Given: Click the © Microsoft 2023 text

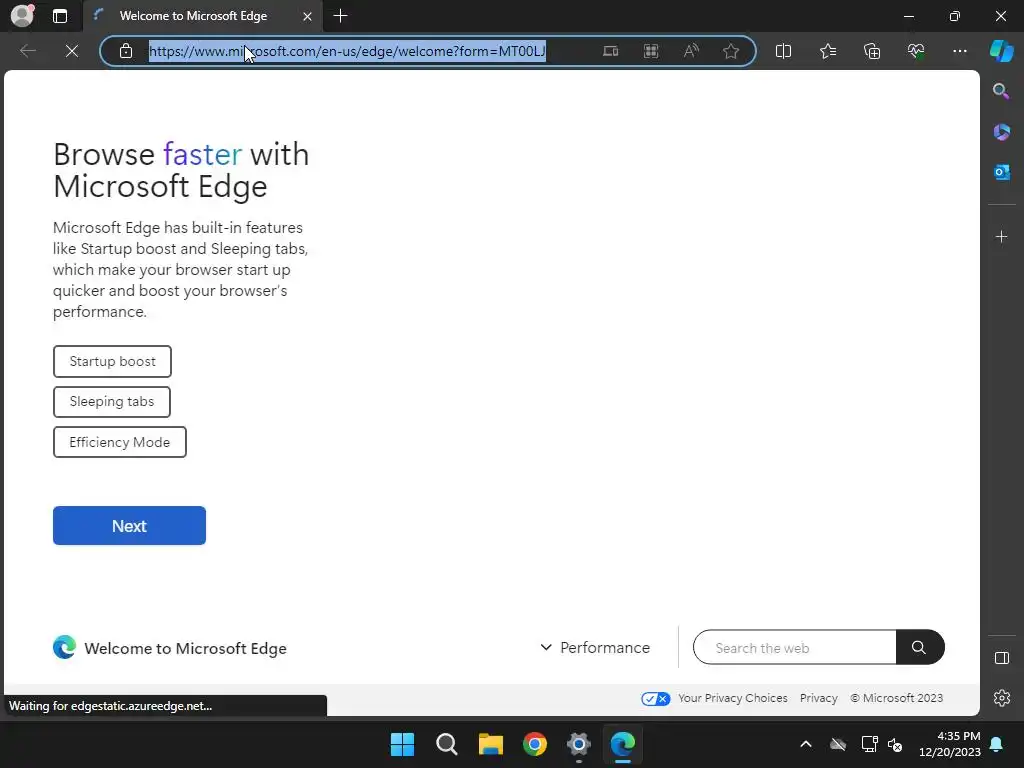Looking at the screenshot, I should pyautogui.click(x=897, y=698).
